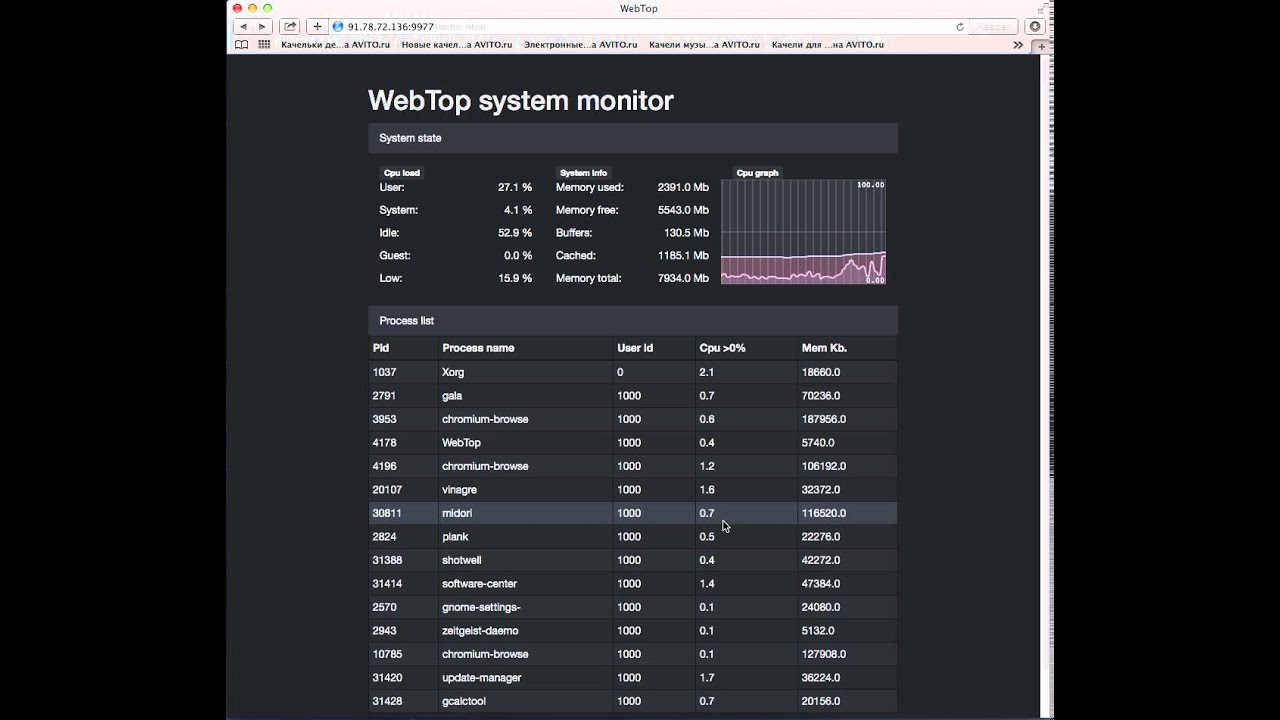Click the vinagre process name
Image resolution: width=1280 pixels, height=720 pixels.
459,490
